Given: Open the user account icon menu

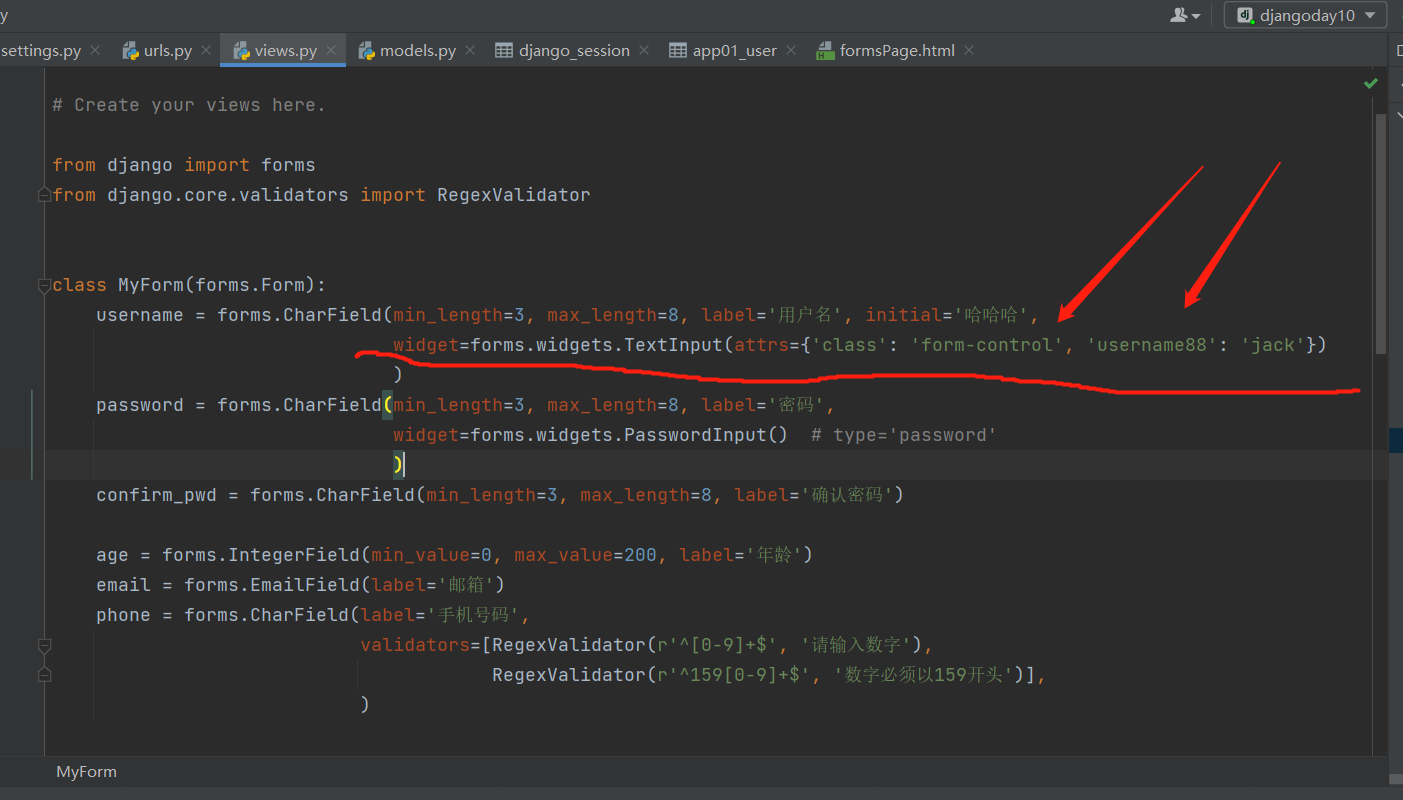Looking at the screenshot, I should coord(1185,15).
